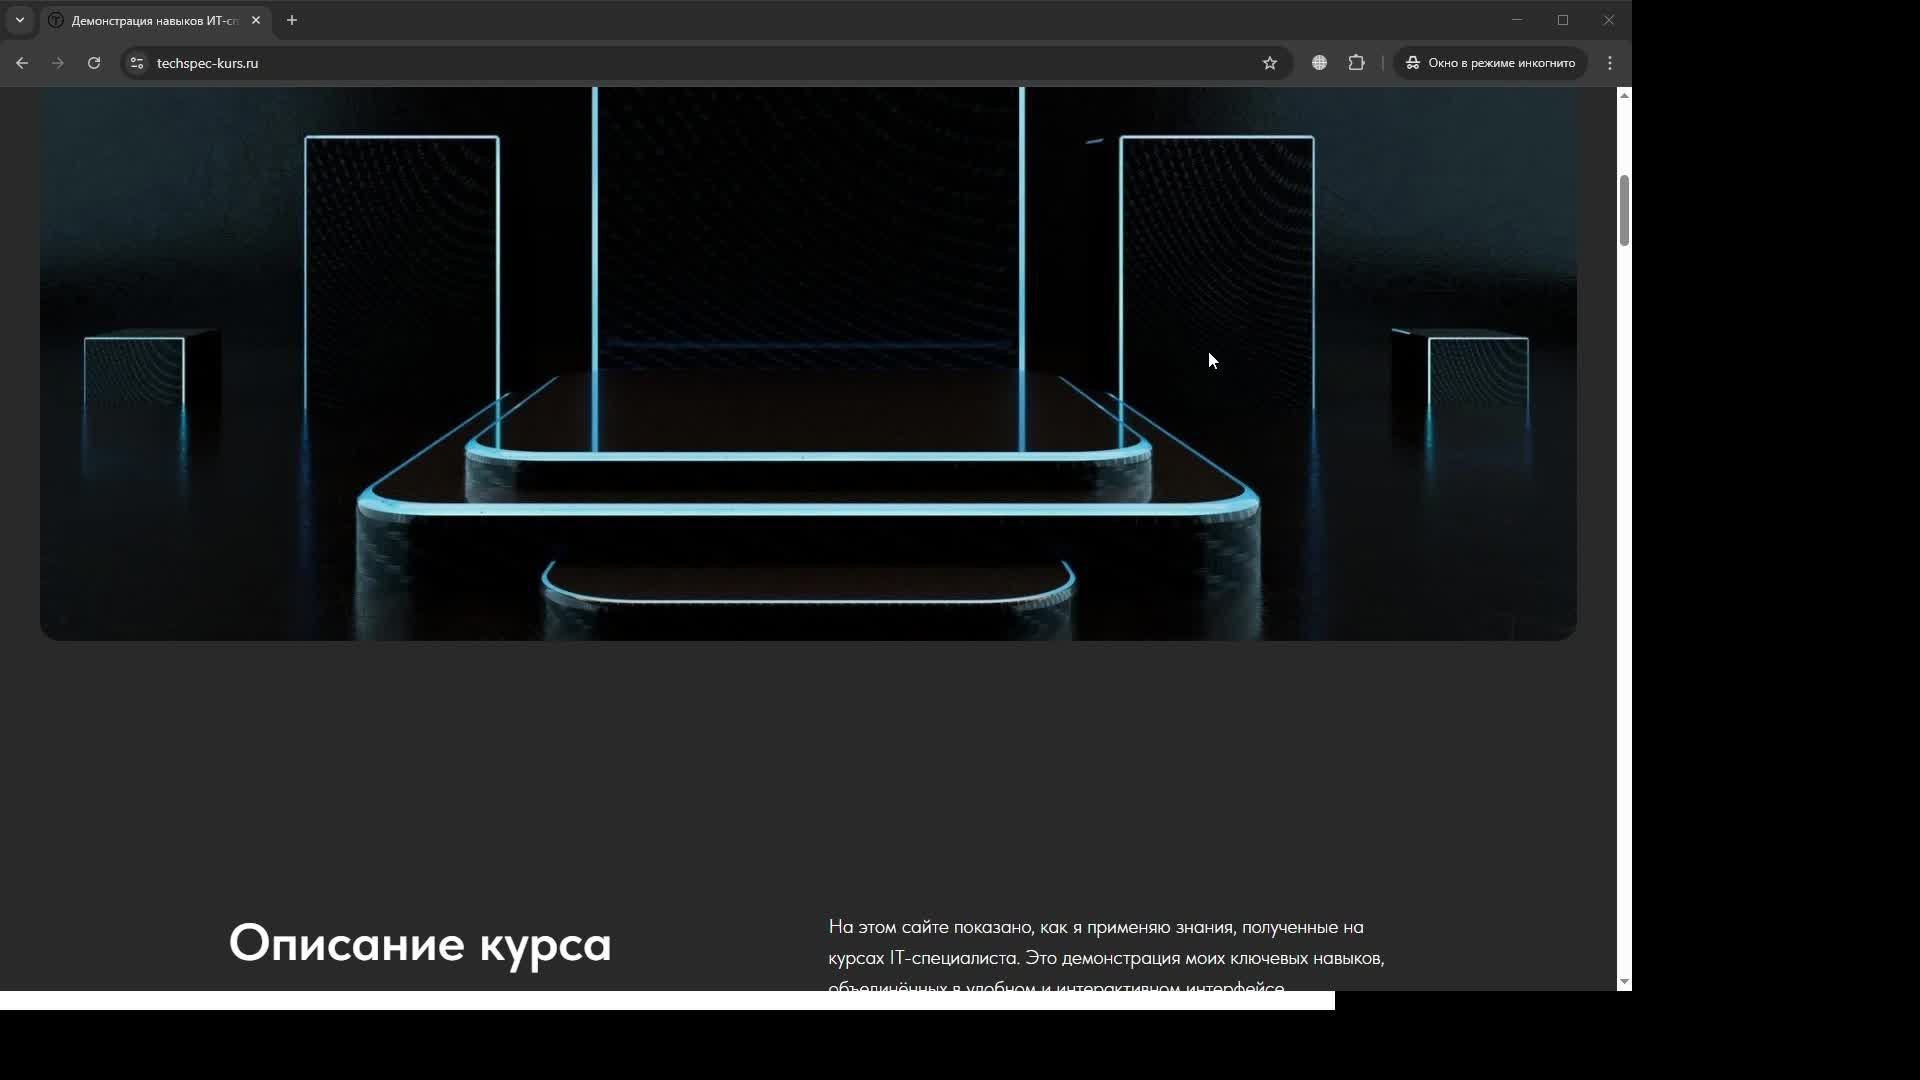
Task: Expand the tab search dropdown chevron
Action: pos(20,20)
